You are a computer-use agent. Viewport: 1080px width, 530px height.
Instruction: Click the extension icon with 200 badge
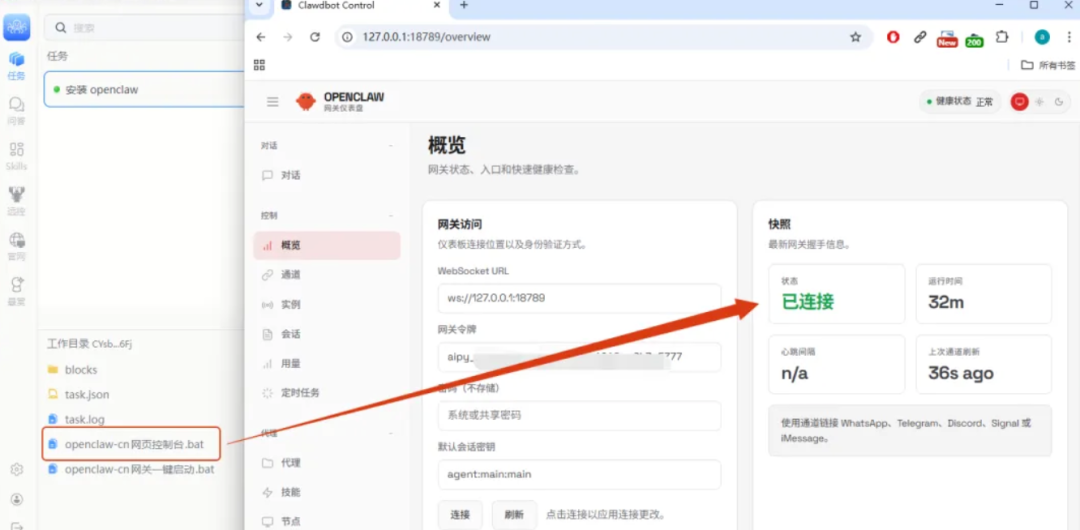(974, 39)
